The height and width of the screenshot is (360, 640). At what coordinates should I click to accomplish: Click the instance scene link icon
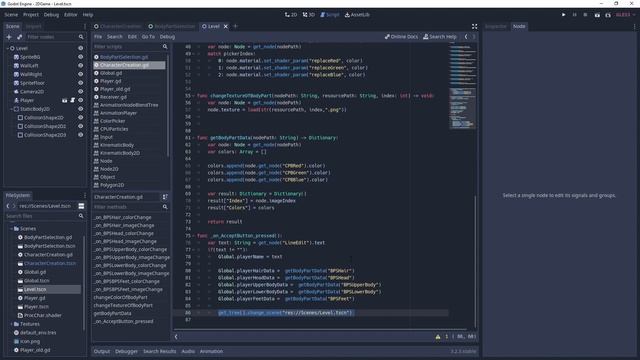click(19, 37)
